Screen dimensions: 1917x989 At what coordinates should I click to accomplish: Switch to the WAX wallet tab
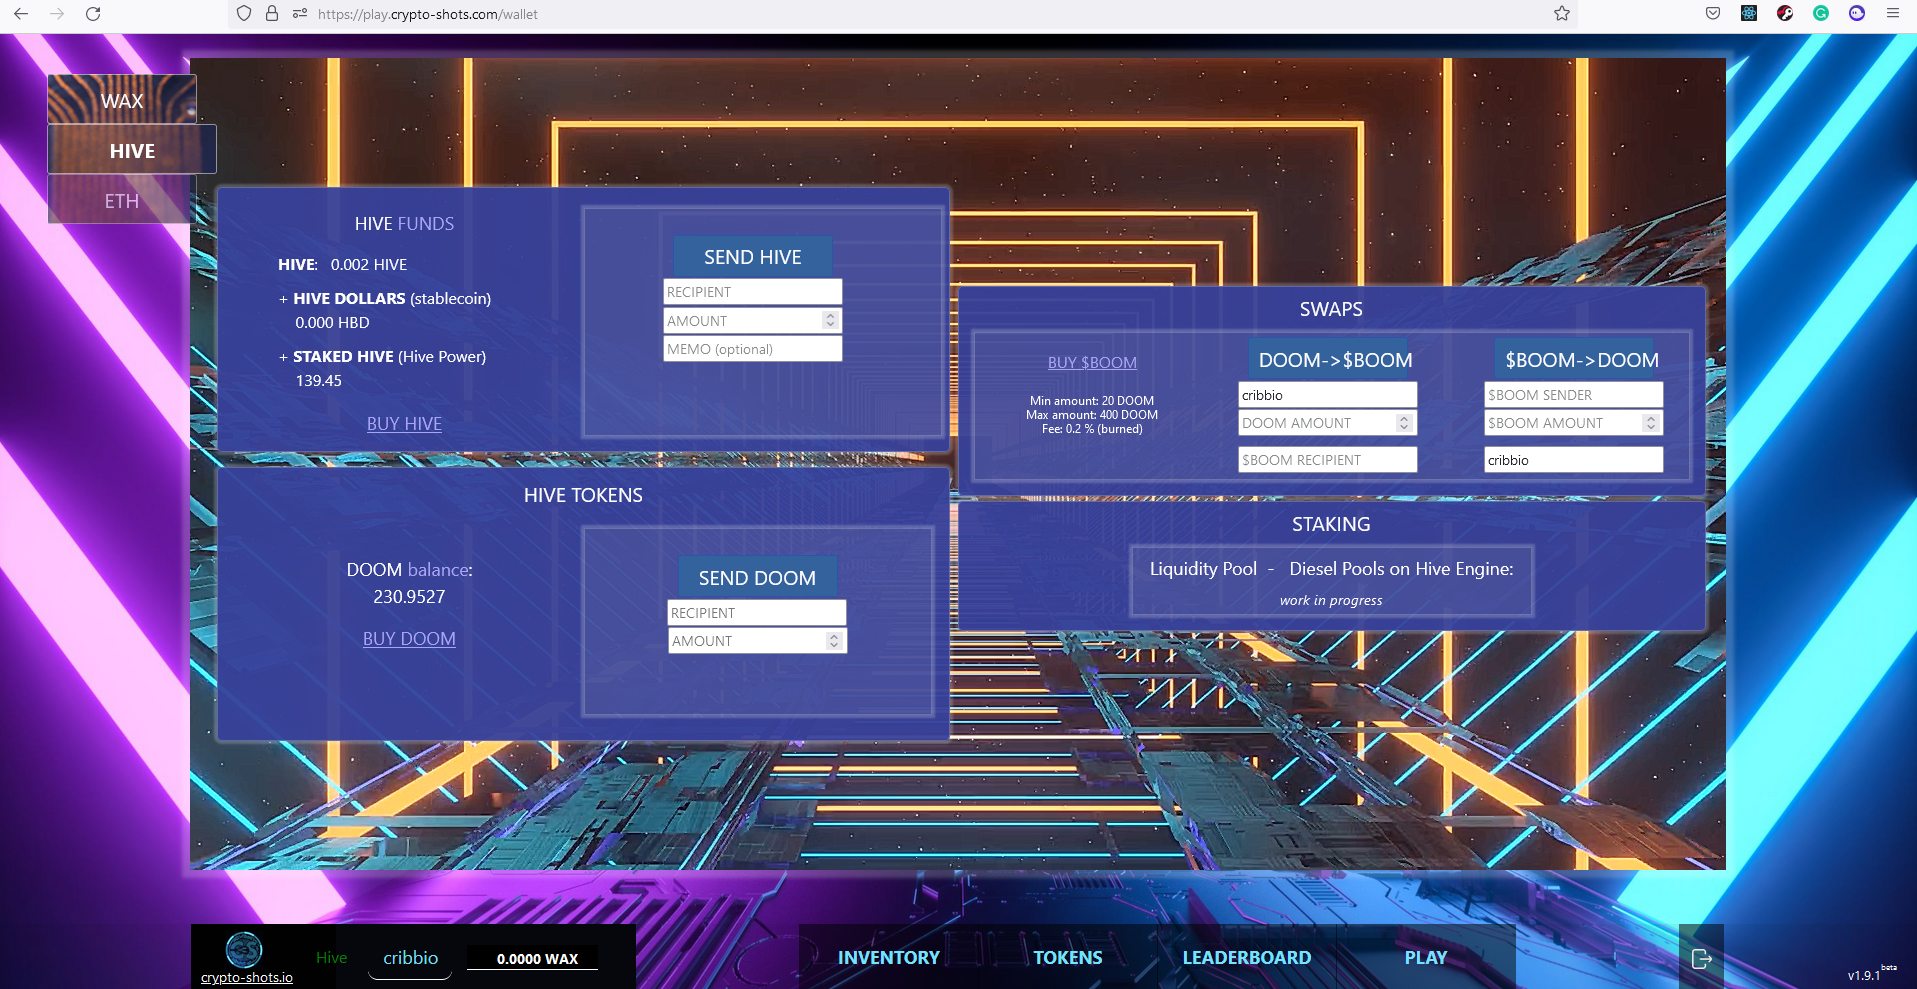[122, 100]
